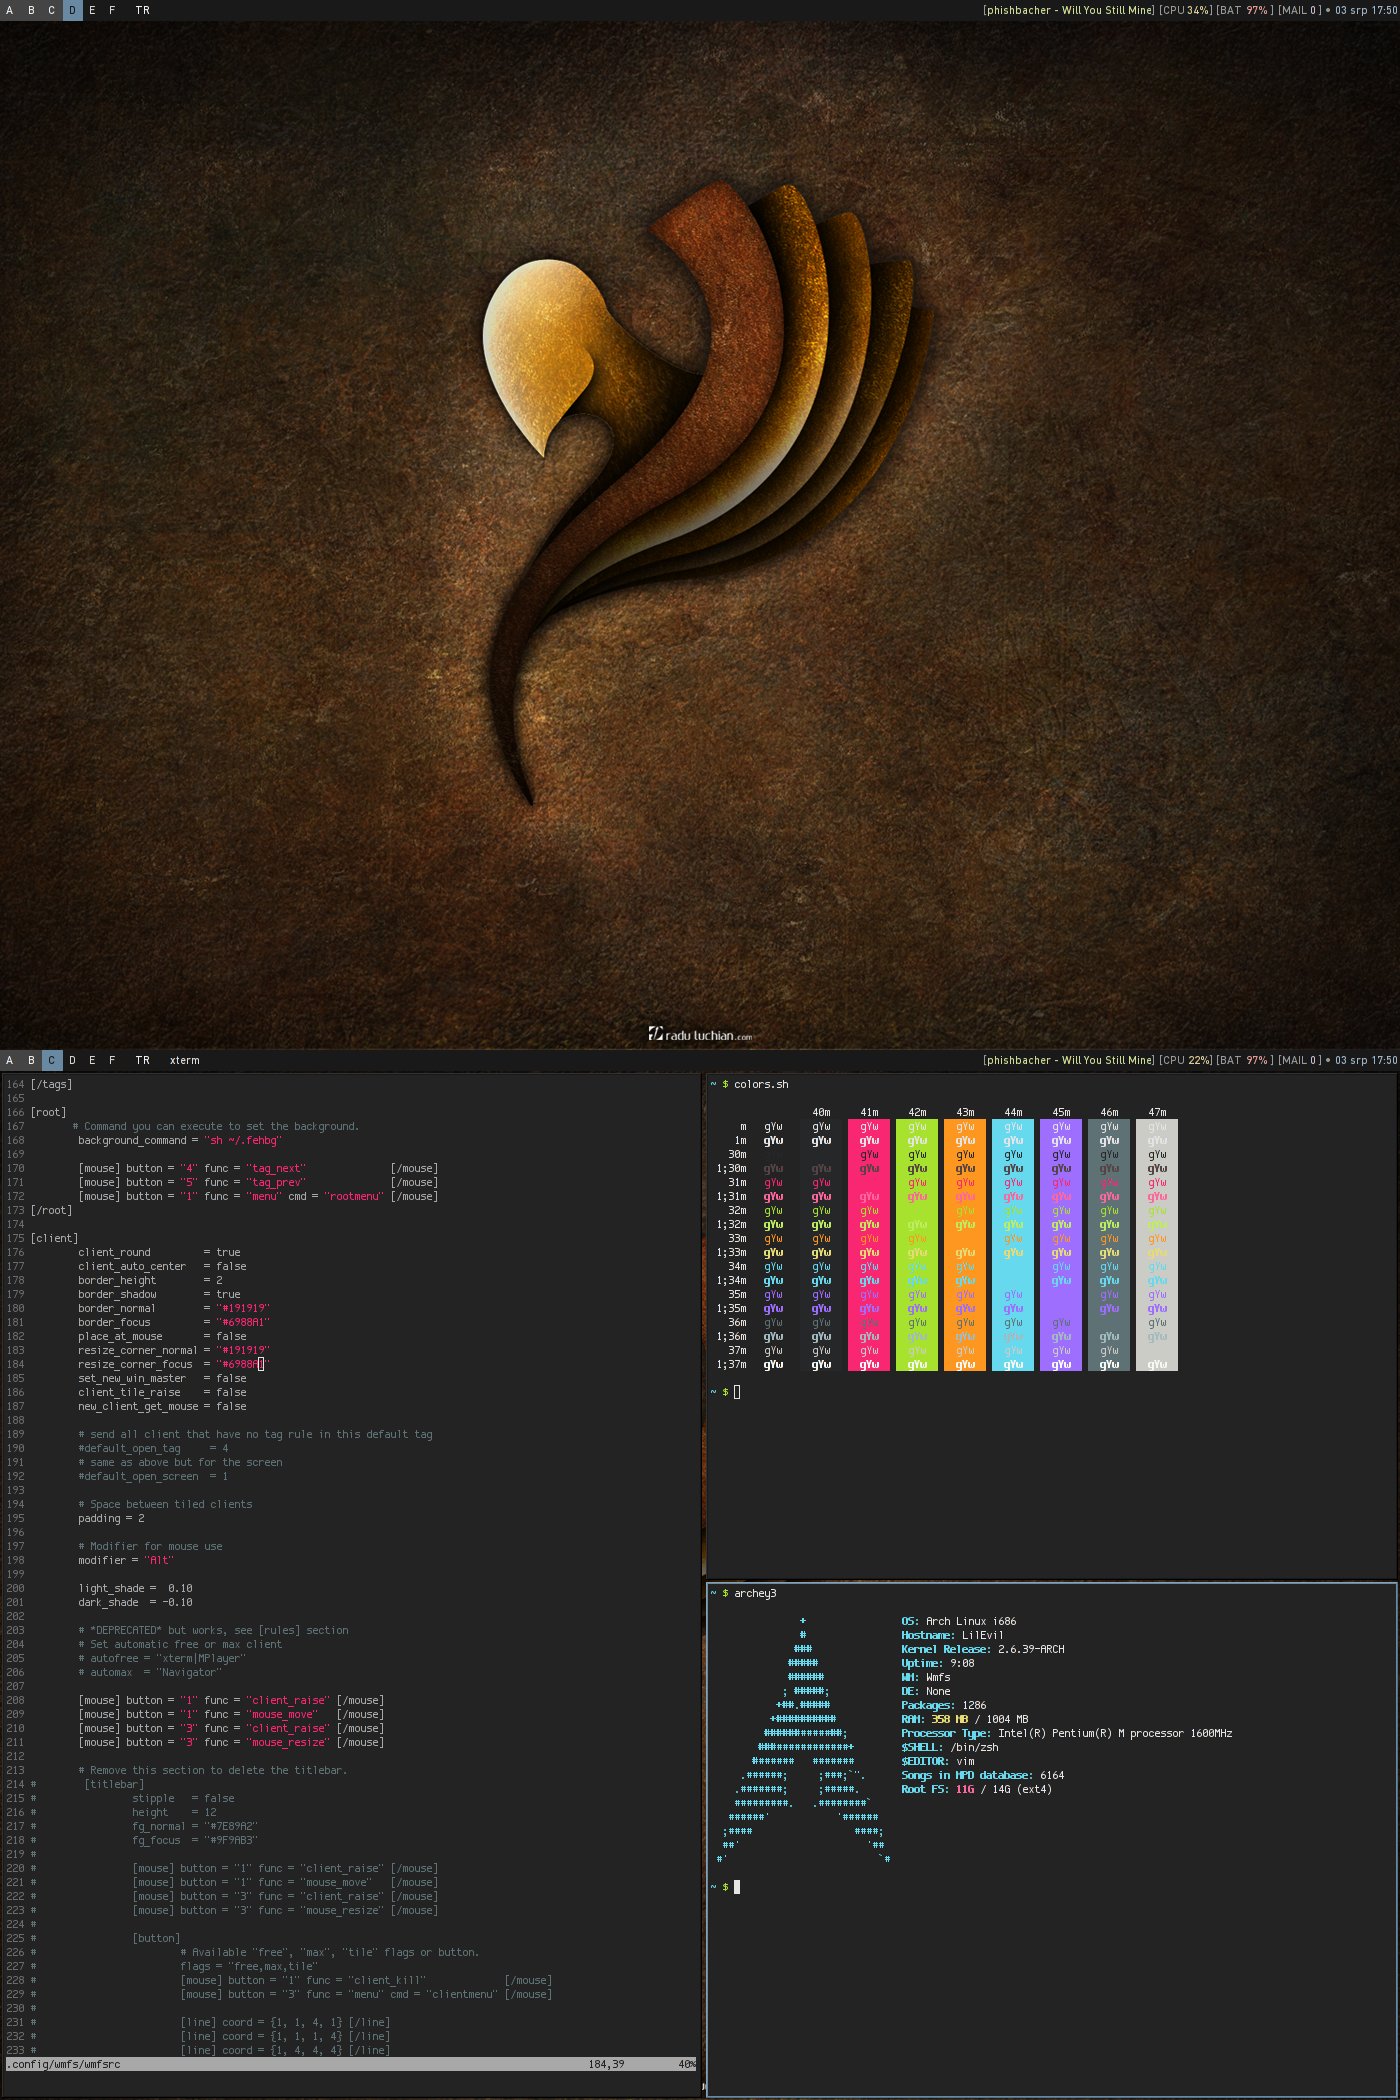Click the 'Songs in MPD database: 6164' line
The height and width of the screenshot is (2100, 1400).
click(983, 1775)
